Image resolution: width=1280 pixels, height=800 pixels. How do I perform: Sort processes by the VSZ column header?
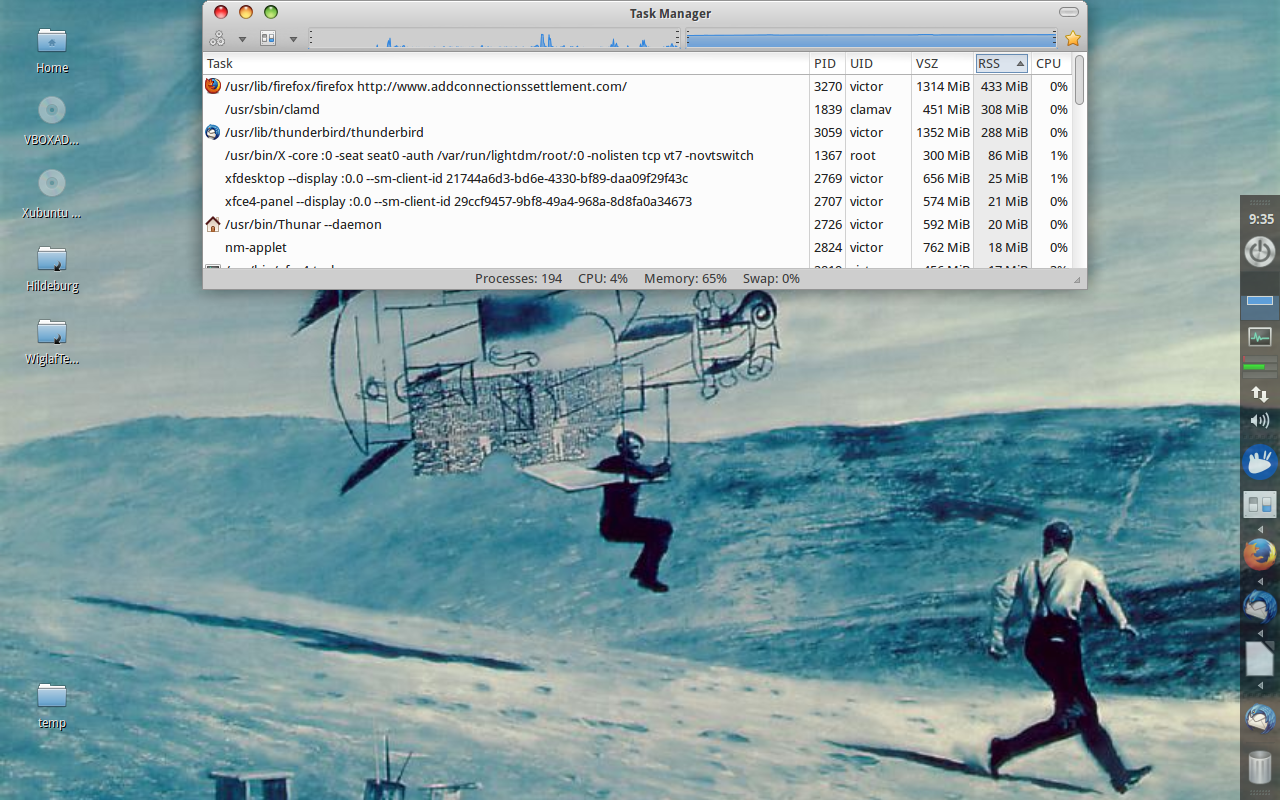point(942,64)
